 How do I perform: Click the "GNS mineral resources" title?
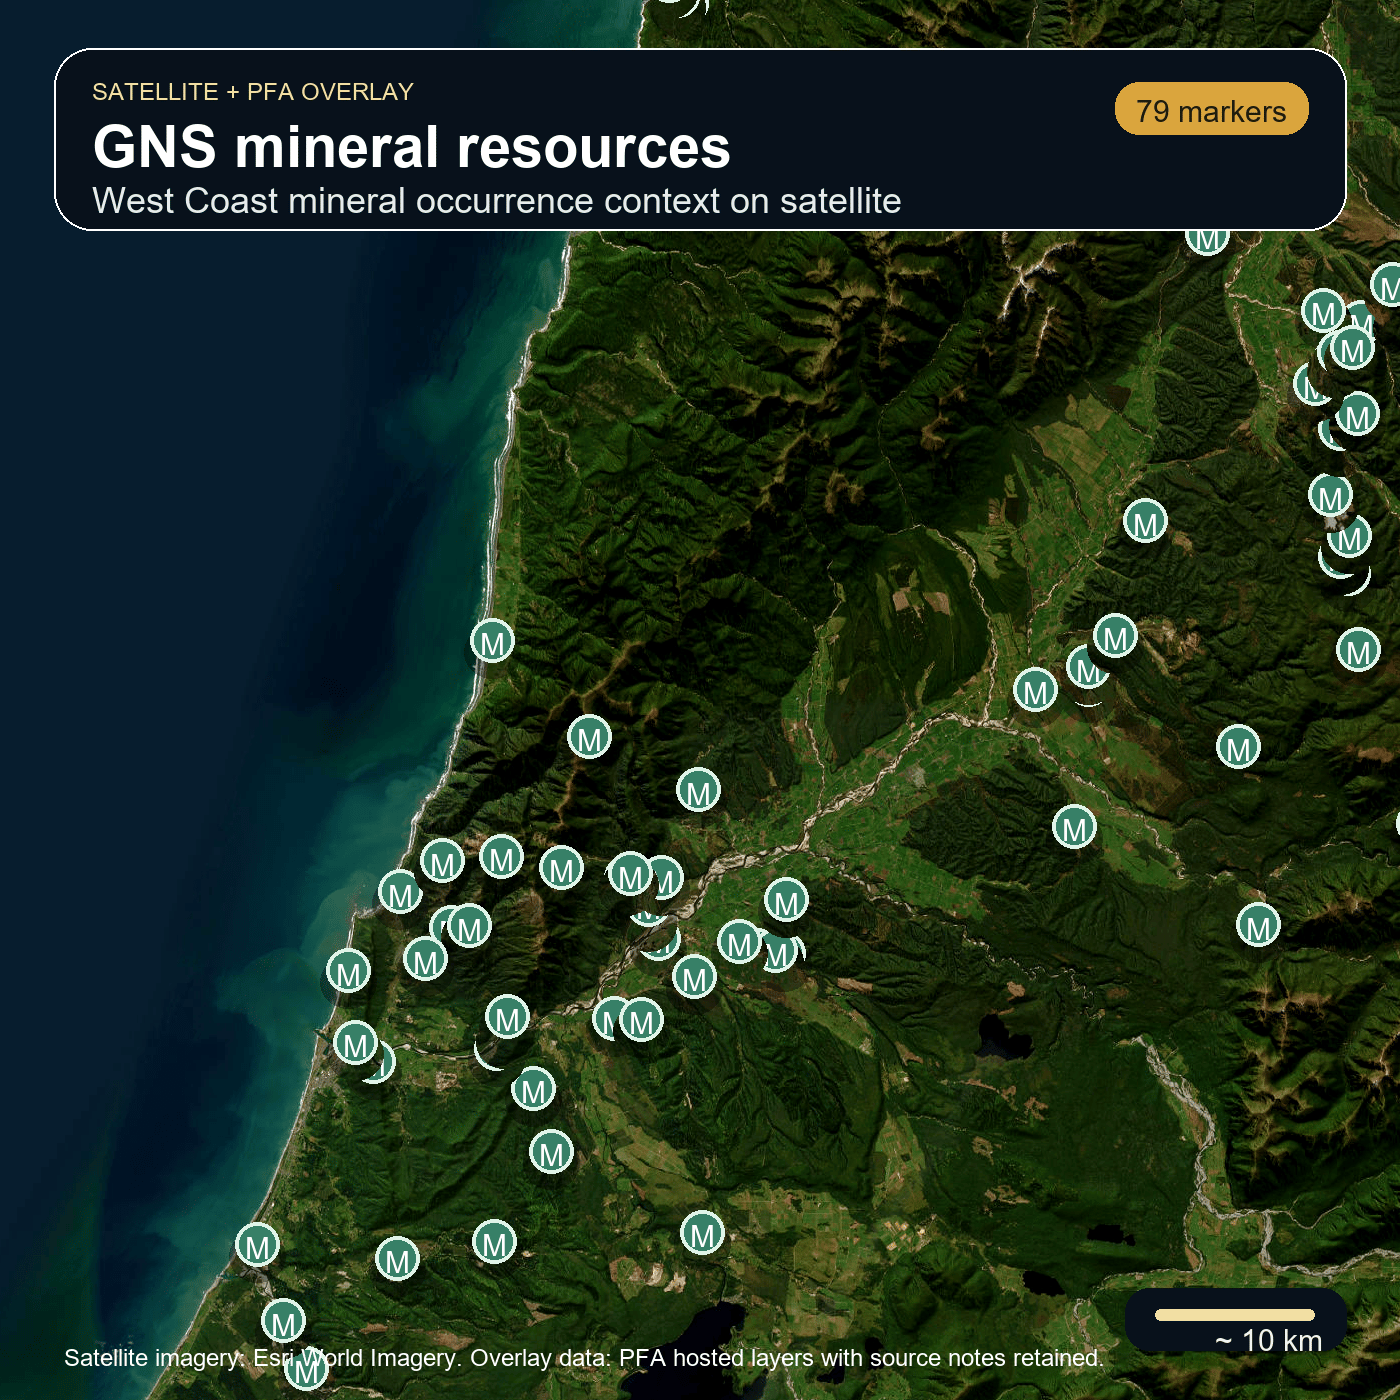tap(411, 147)
